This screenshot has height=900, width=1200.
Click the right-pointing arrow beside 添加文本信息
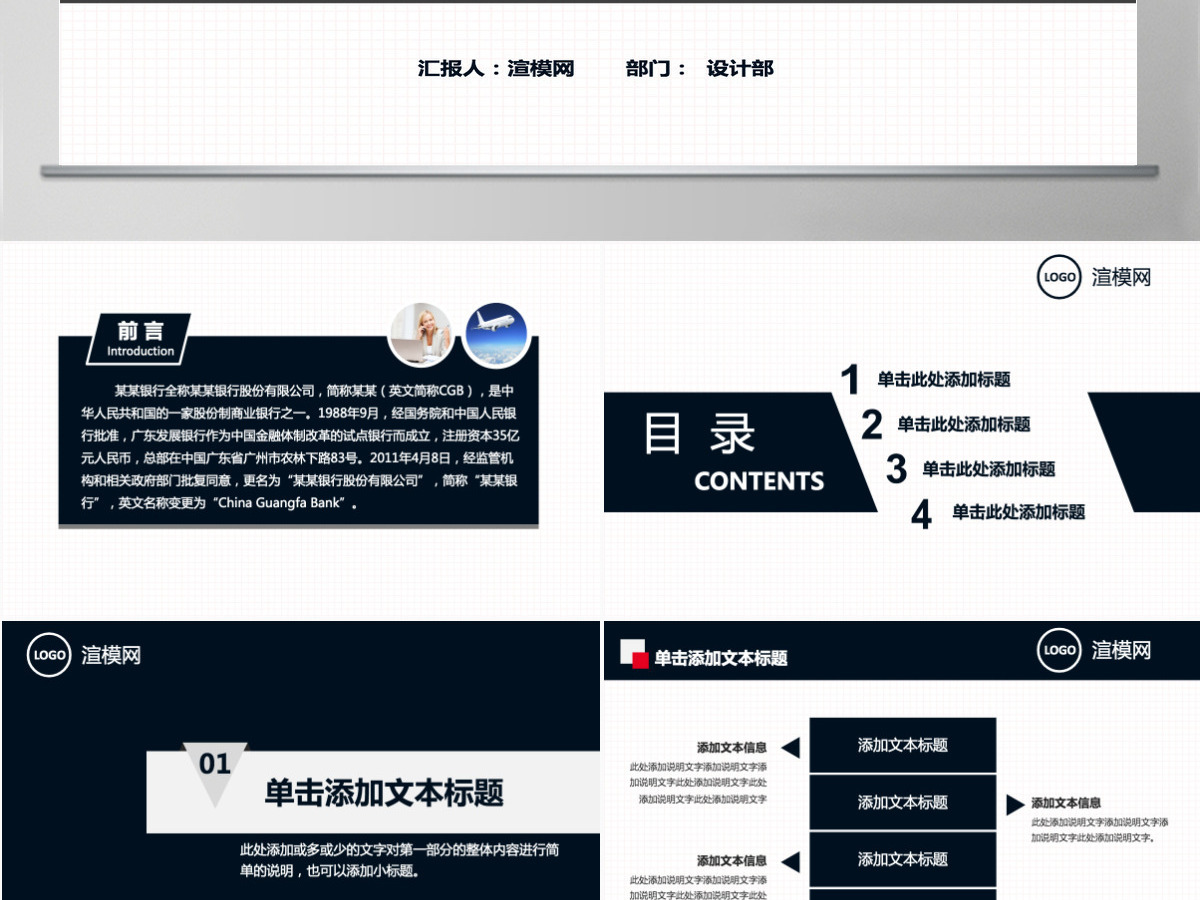coord(1015,804)
